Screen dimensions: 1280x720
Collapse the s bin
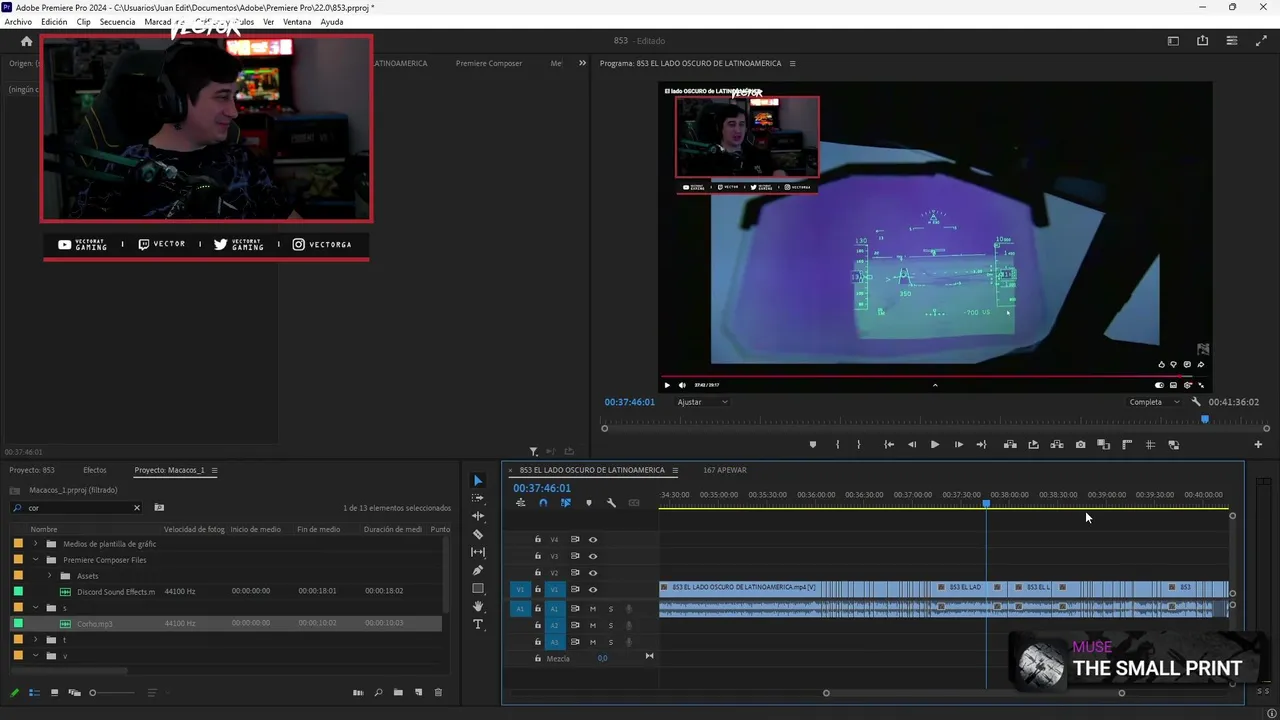click(x=36, y=608)
